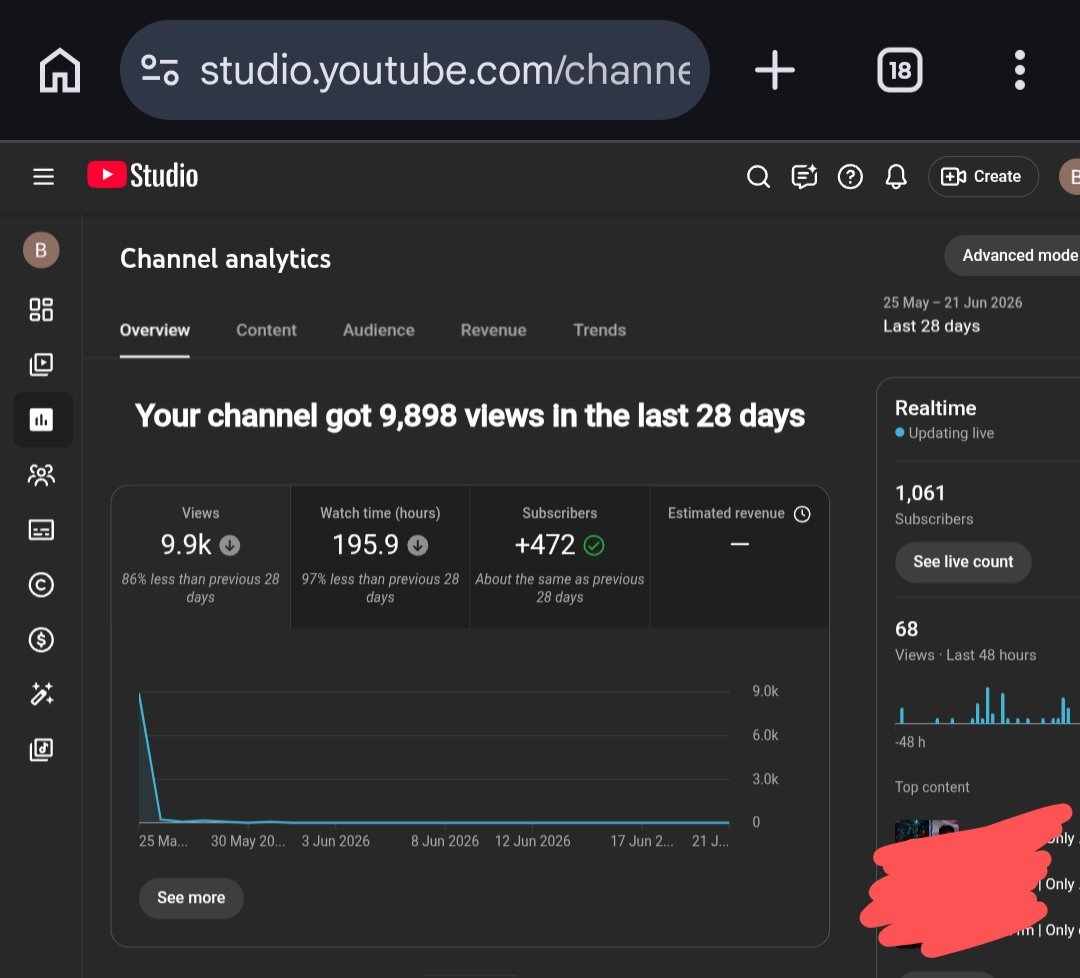The image size is (1080, 978).
Task: Open the Last 28 days date range dropdown
Action: pyautogui.click(x=953, y=315)
